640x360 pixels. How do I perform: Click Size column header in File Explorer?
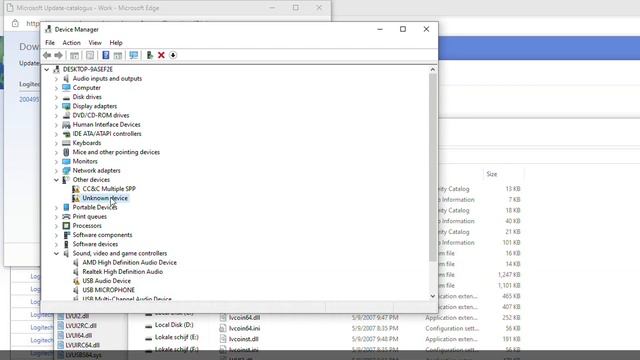[x=492, y=174]
